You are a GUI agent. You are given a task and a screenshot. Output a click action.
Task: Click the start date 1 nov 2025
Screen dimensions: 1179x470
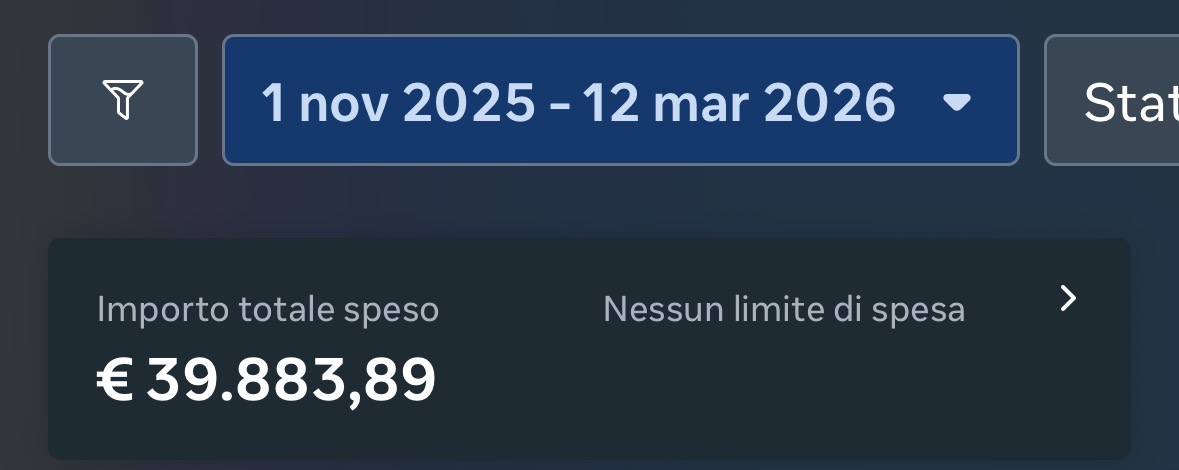pyautogui.click(x=398, y=102)
